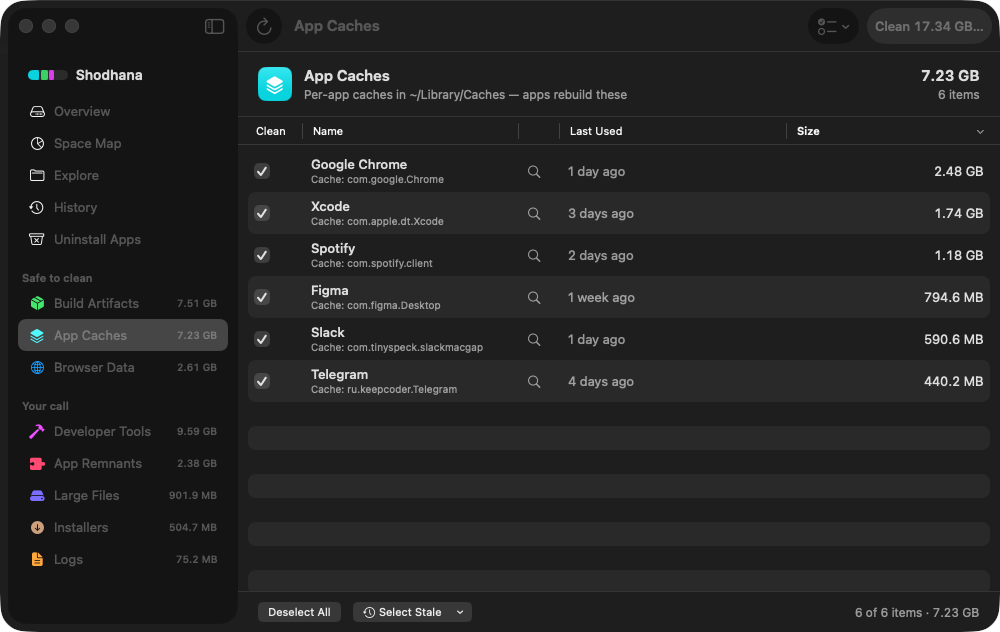Toggle the sidebar panel icon
This screenshot has width=1000, height=632.
[214, 26]
